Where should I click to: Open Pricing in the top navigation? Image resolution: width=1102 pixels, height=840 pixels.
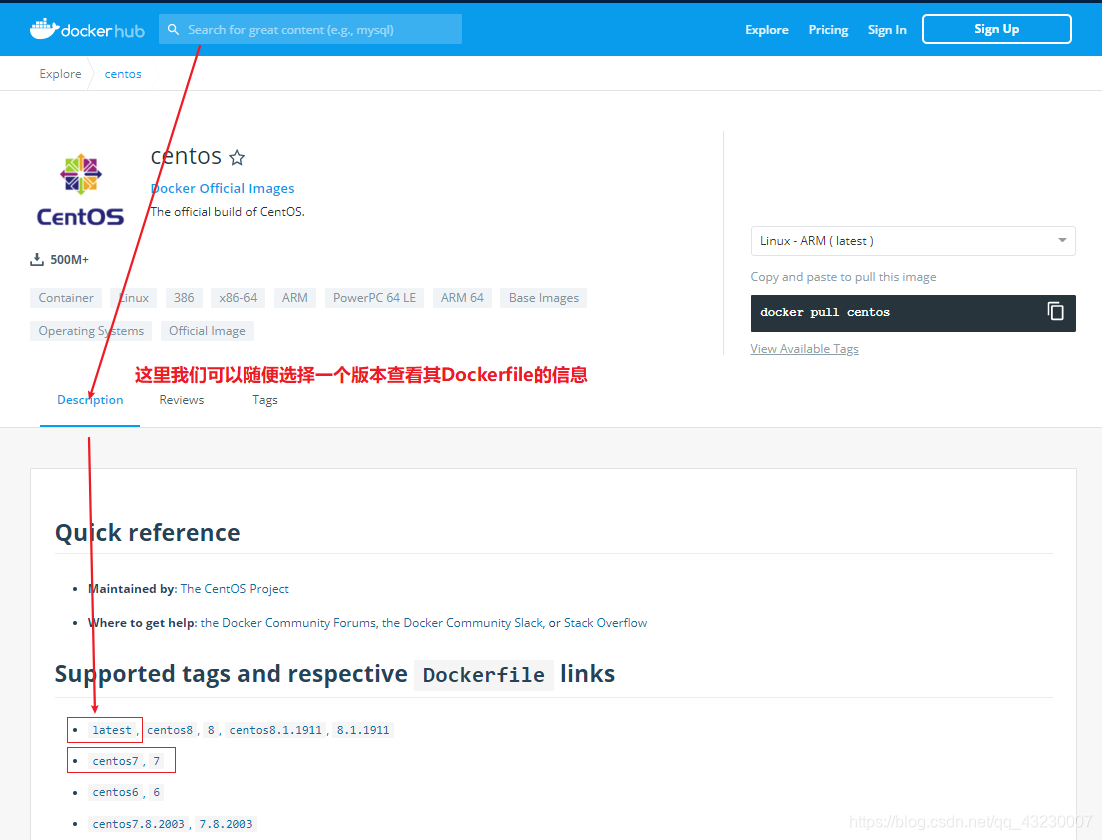click(828, 30)
